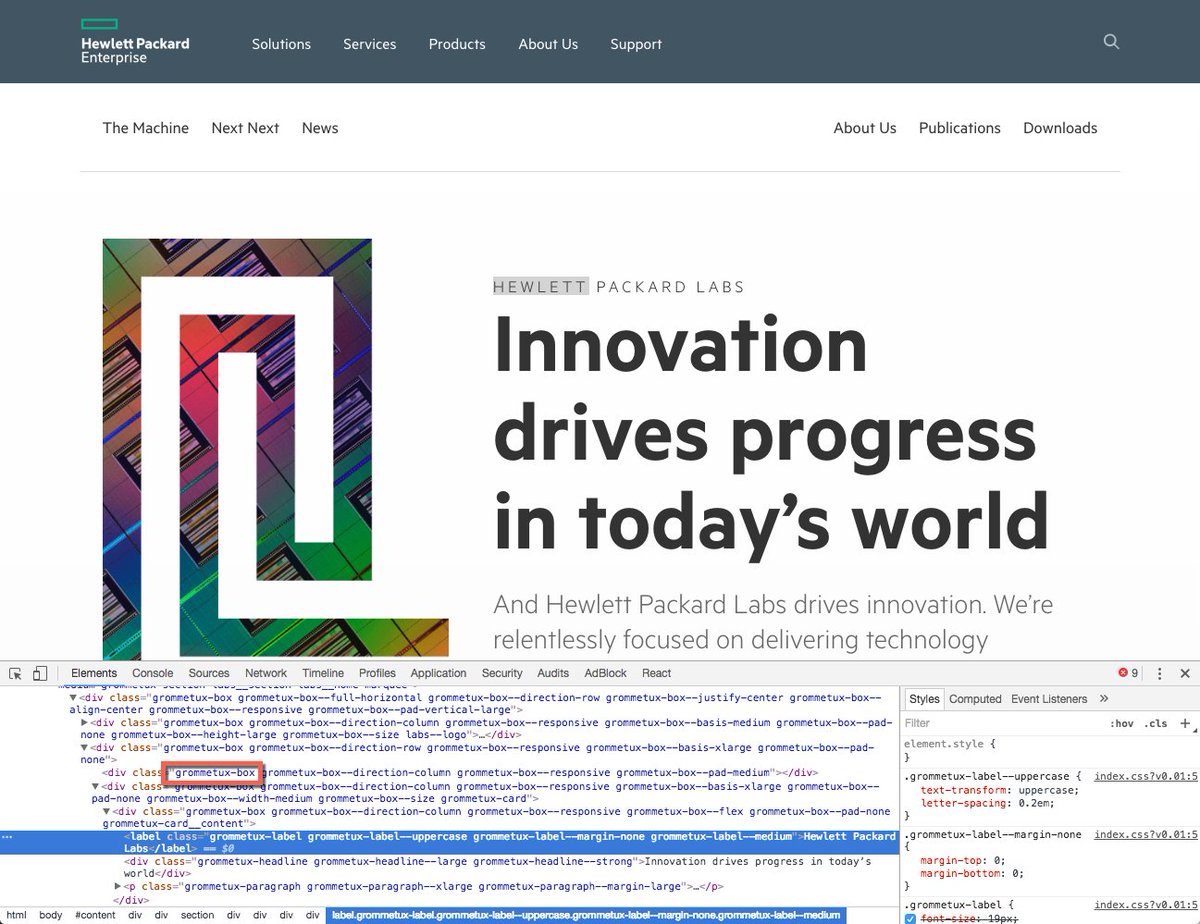Image resolution: width=1200 pixels, height=924 pixels.
Task: Open index.css link for label--margin-none rule
Action: click(1146, 834)
